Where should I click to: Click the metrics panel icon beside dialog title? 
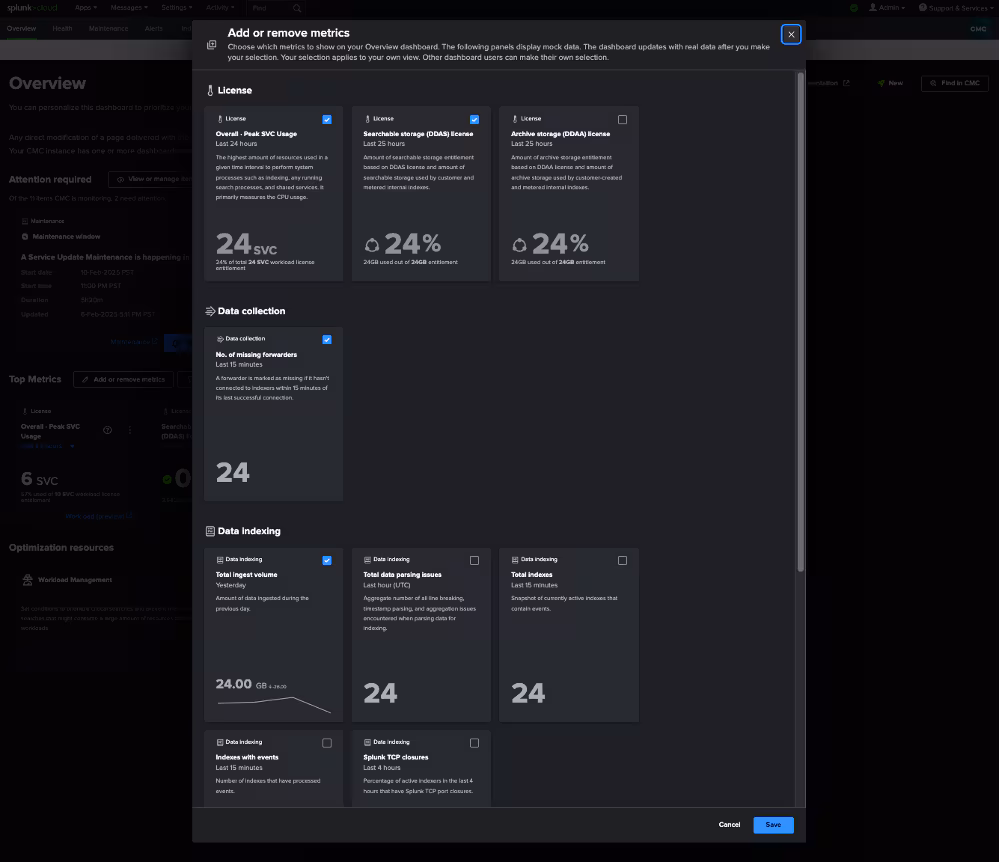click(211, 45)
